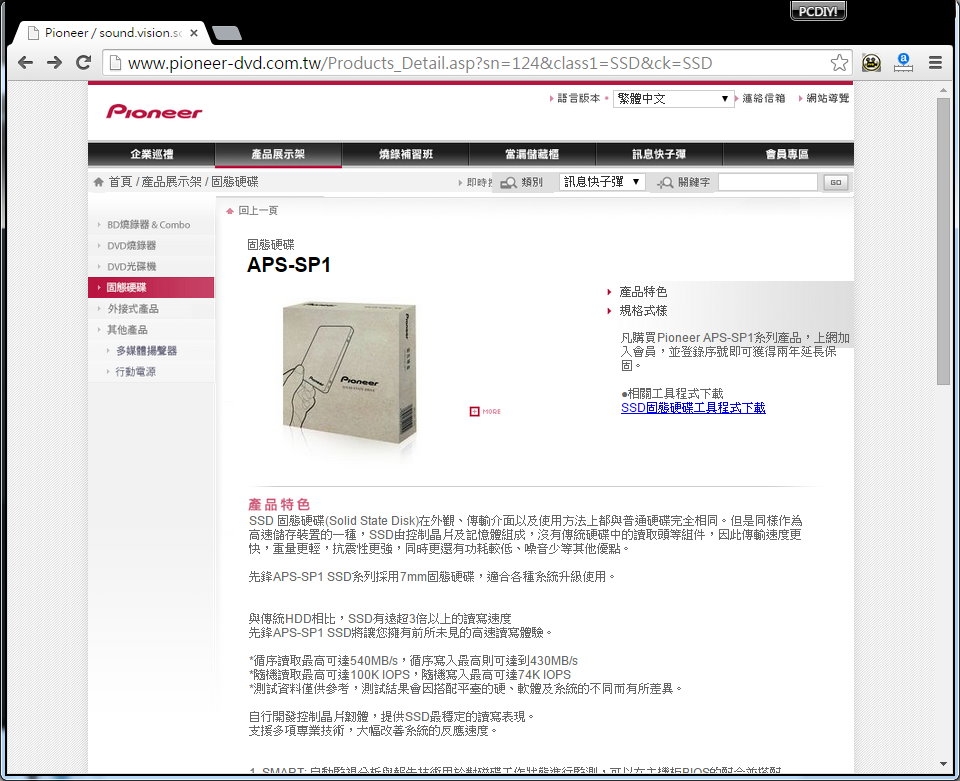Viewport: 960px width, 781px height.
Task: Click the APS-SP1 product box image
Action: click(349, 373)
